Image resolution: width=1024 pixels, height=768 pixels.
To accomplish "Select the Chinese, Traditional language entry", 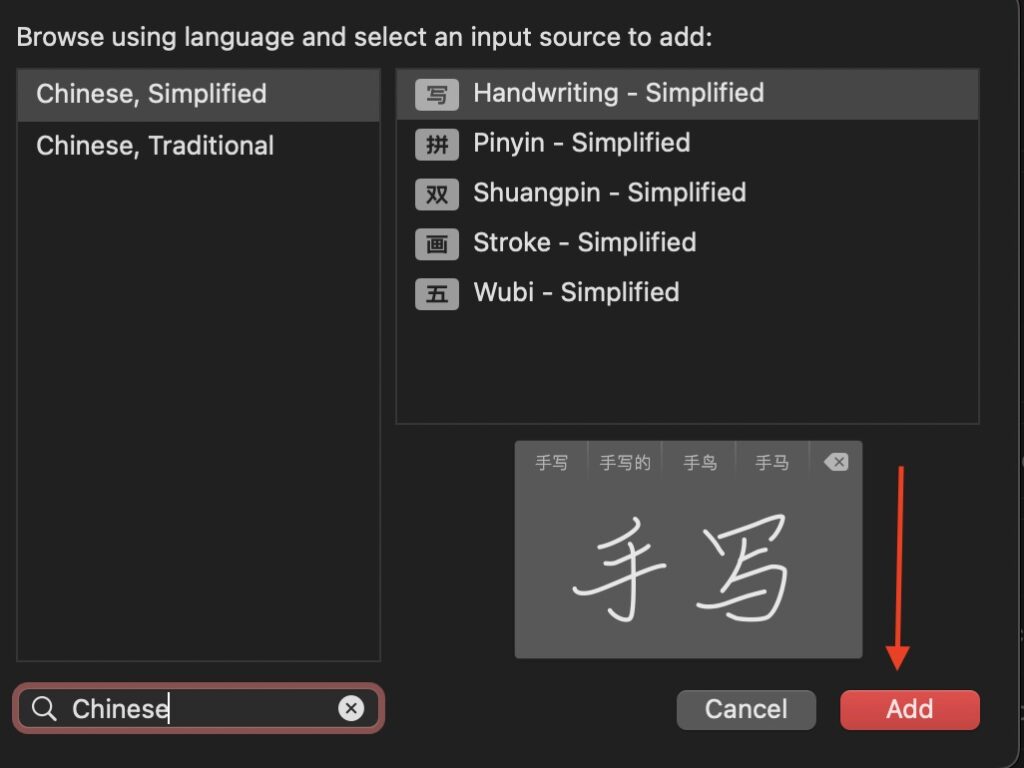I will coord(154,145).
